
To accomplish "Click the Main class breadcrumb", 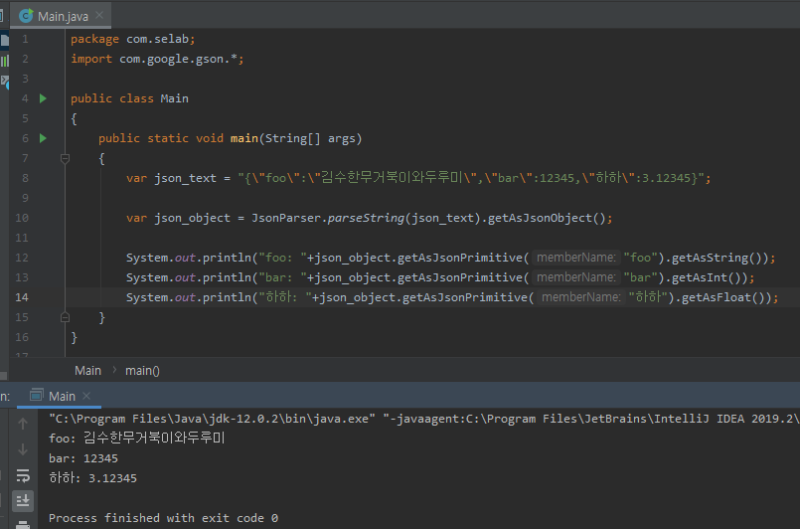I will 88,370.
